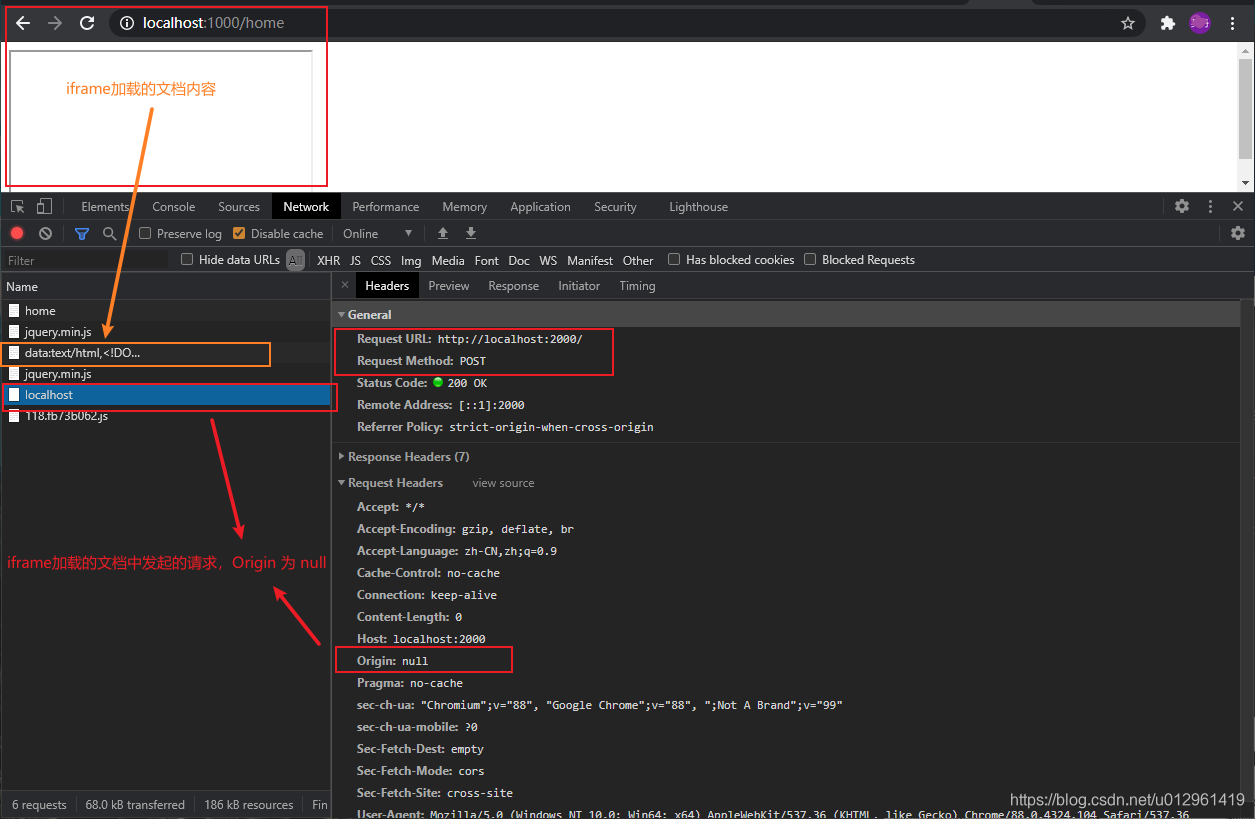The height and width of the screenshot is (819, 1255).
Task: Filter requests by WS
Action: (548, 260)
